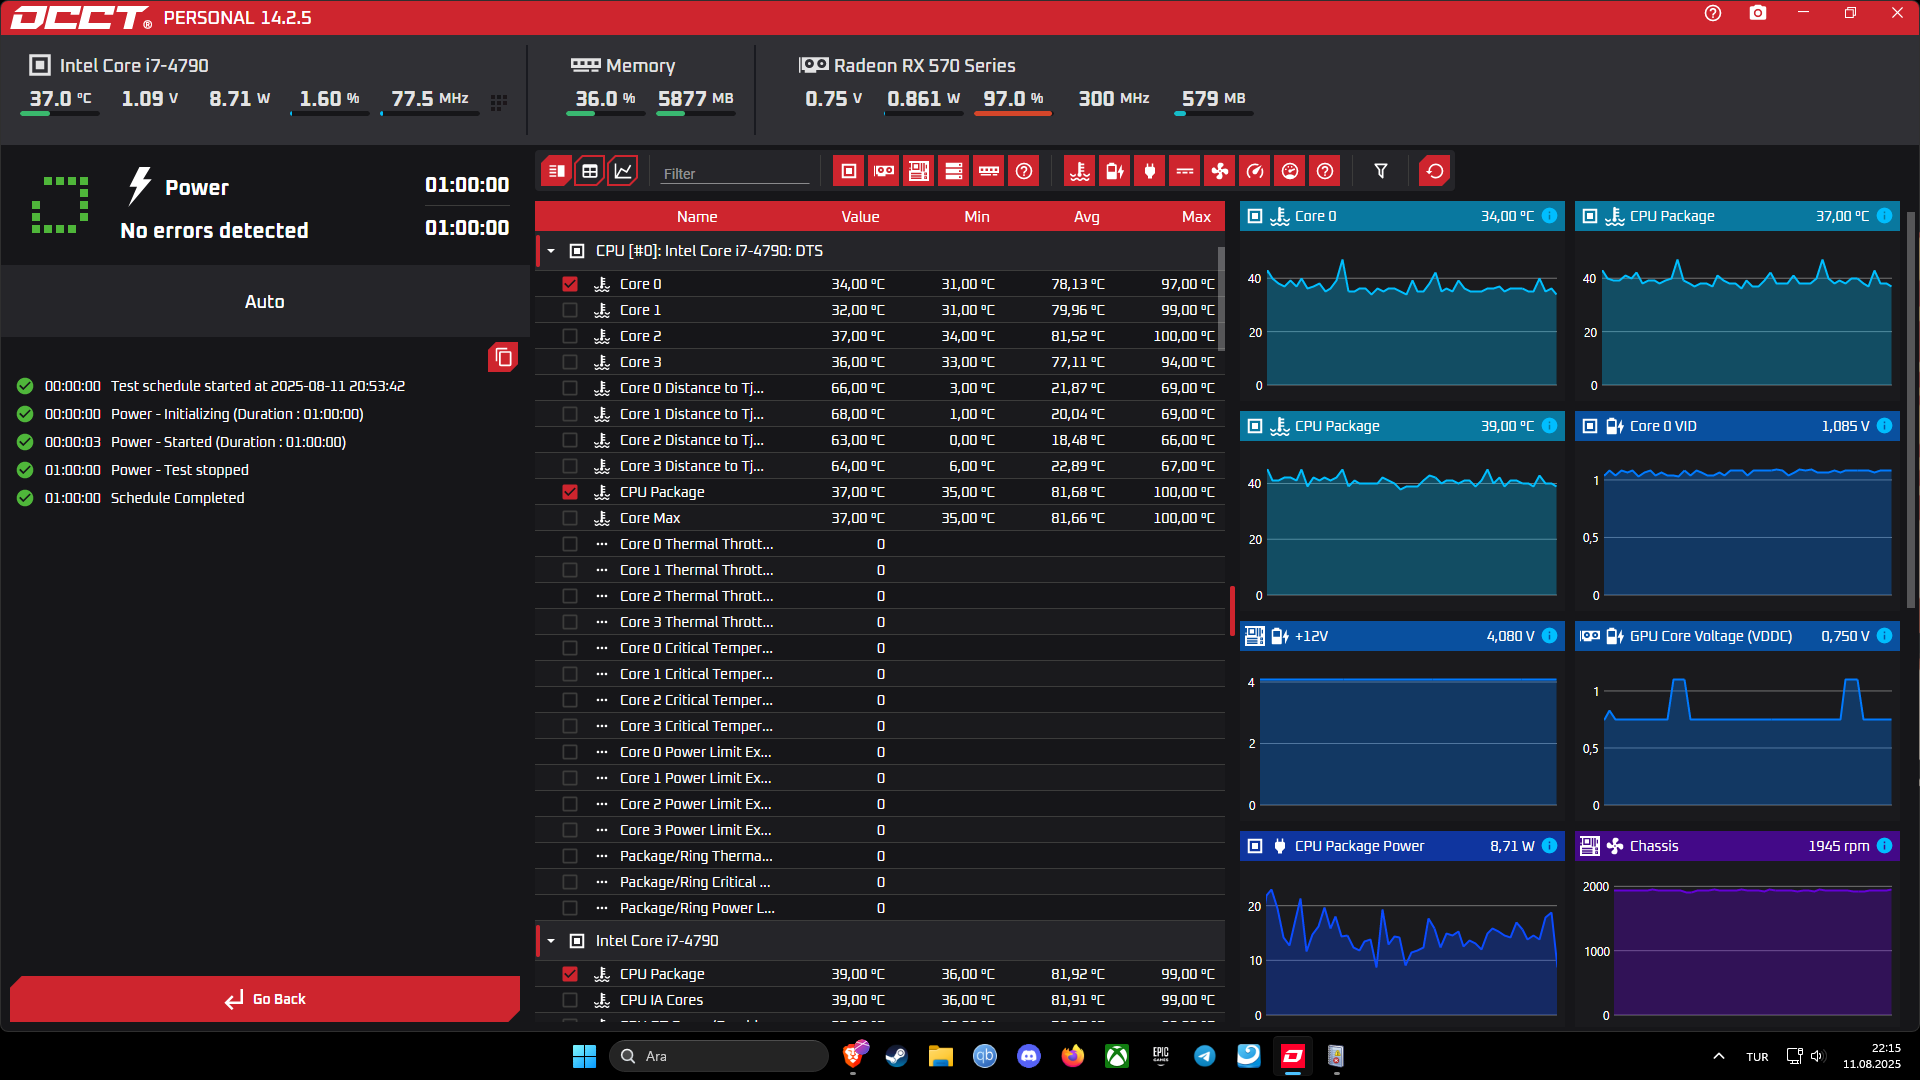Check the Core 0 Distance to Tj checkbox
Screen dimensions: 1920x1080
[x=570, y=388]
